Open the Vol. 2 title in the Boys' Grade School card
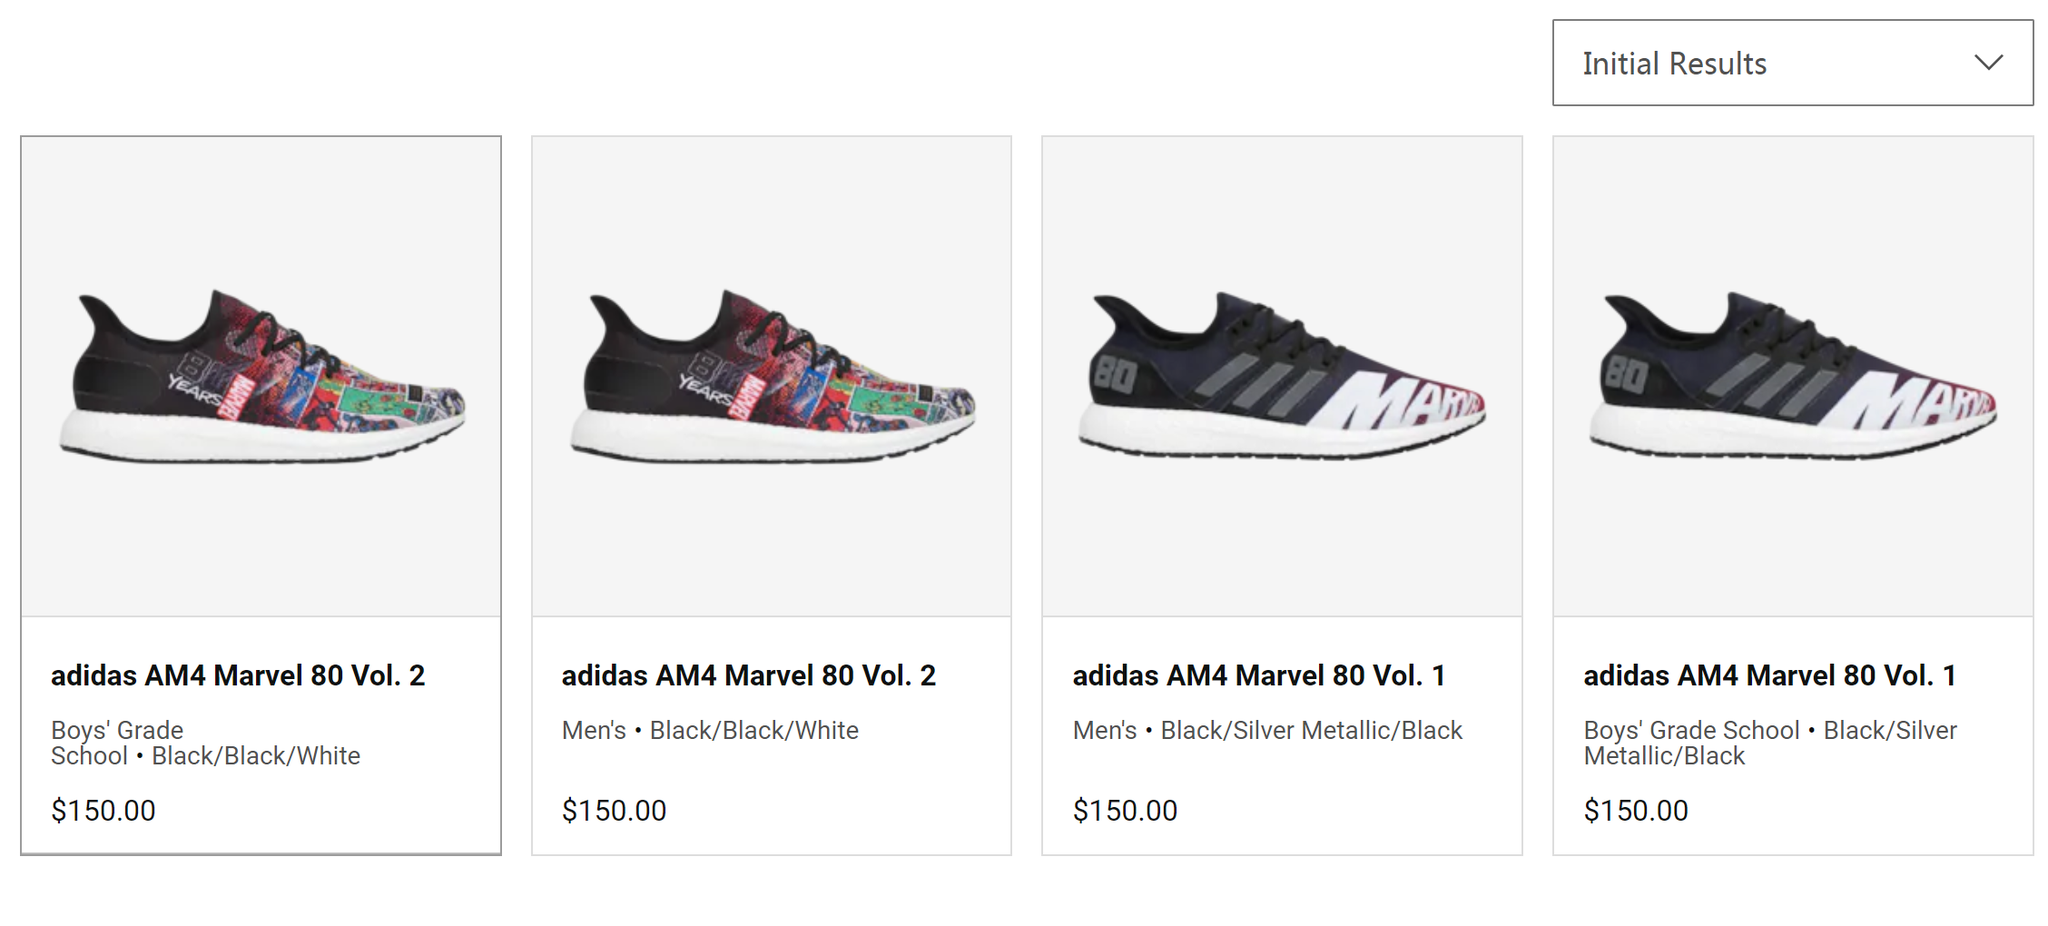 tap(238, 676)
